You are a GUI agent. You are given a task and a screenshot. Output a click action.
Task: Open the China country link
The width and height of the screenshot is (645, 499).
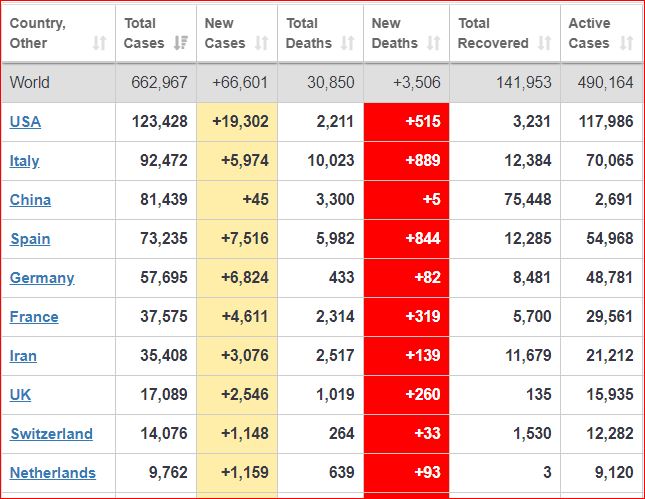coord(30,200)
